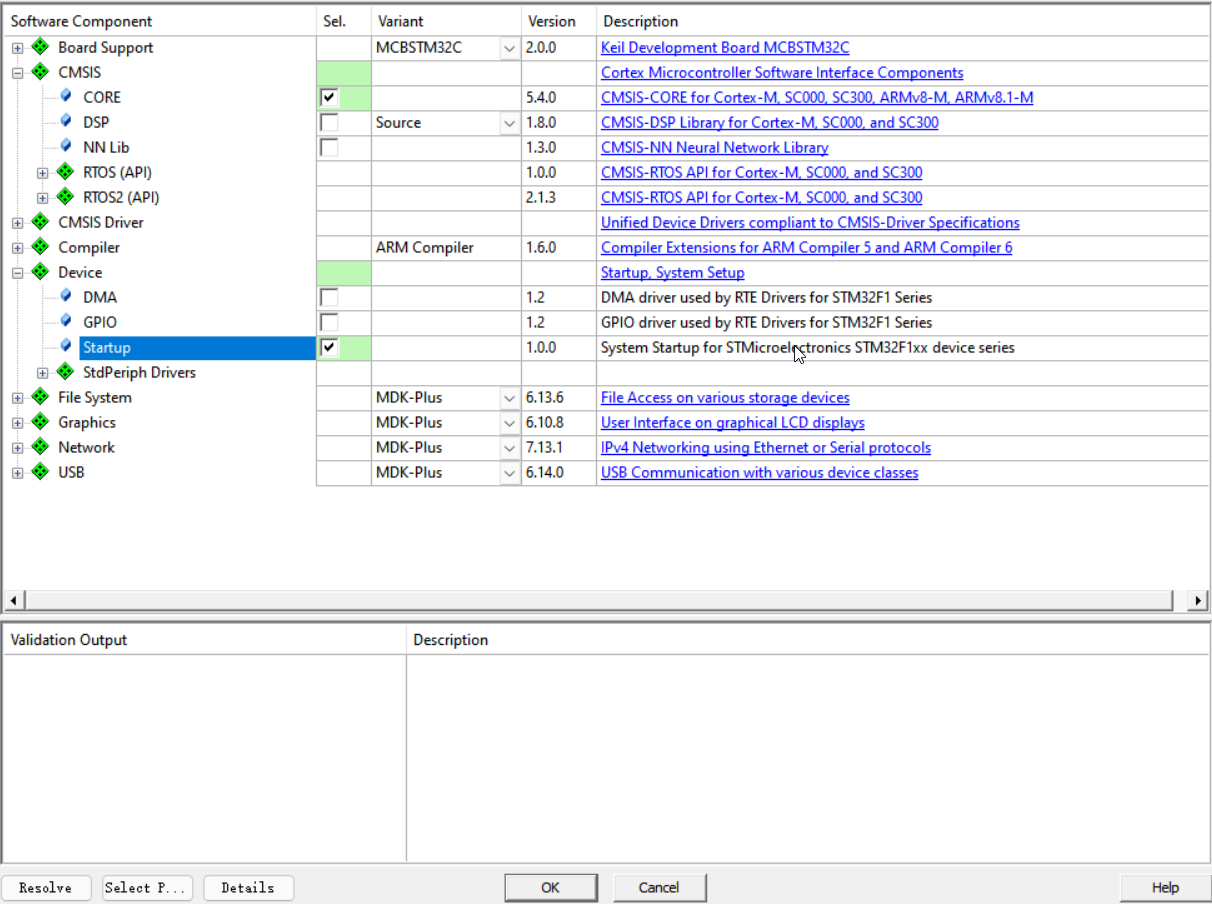Enable the NN Lib checkbox

(329, 148)
